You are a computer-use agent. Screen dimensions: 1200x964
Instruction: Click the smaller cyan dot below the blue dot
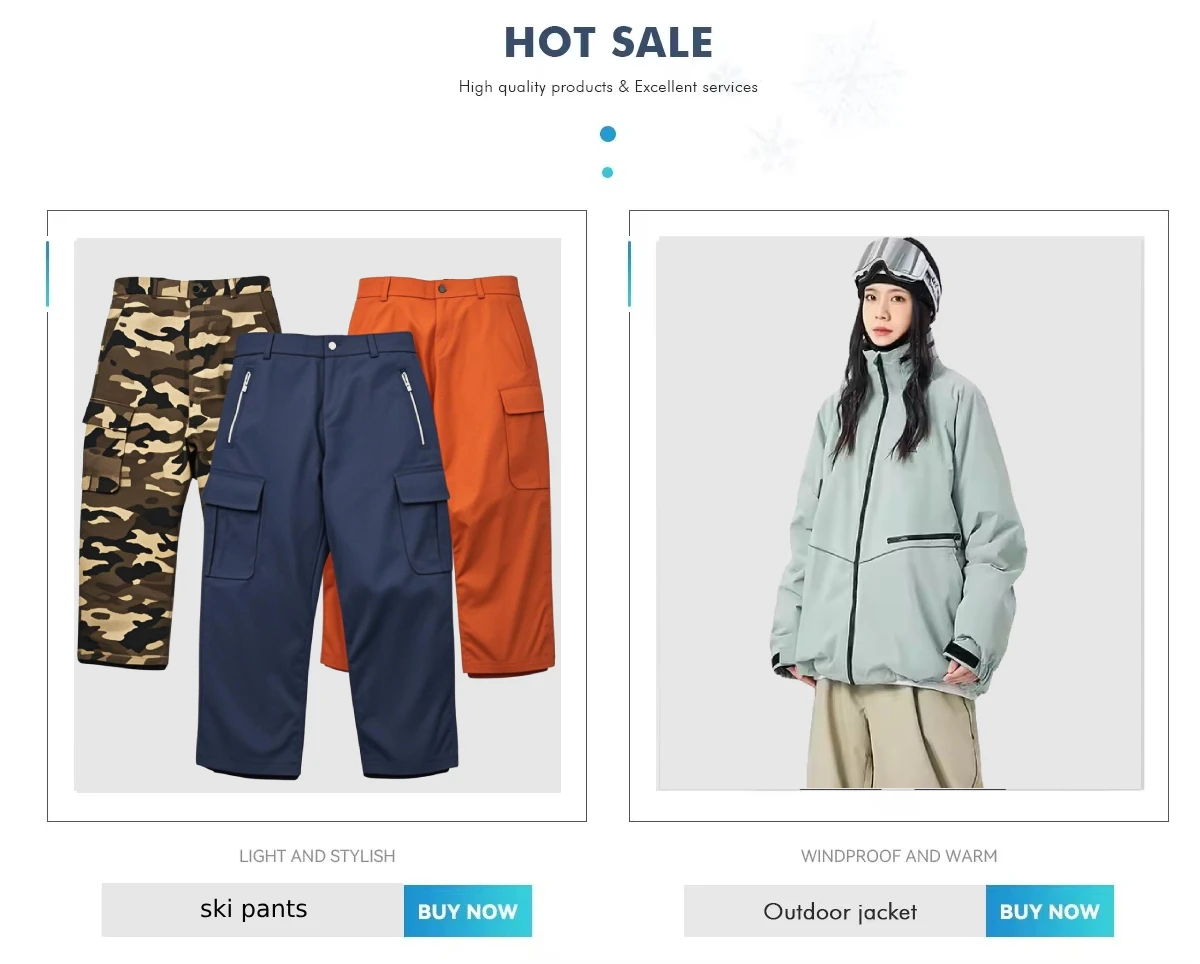click(607, 172)
